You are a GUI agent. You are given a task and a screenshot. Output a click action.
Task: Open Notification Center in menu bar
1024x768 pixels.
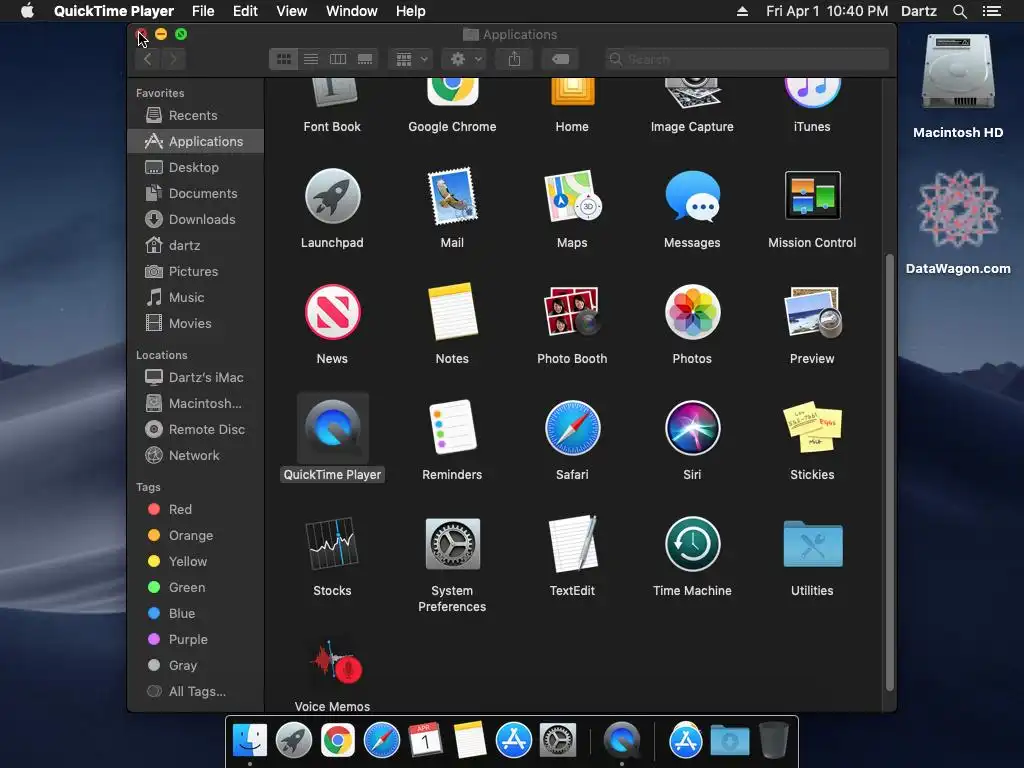(992, 11)
